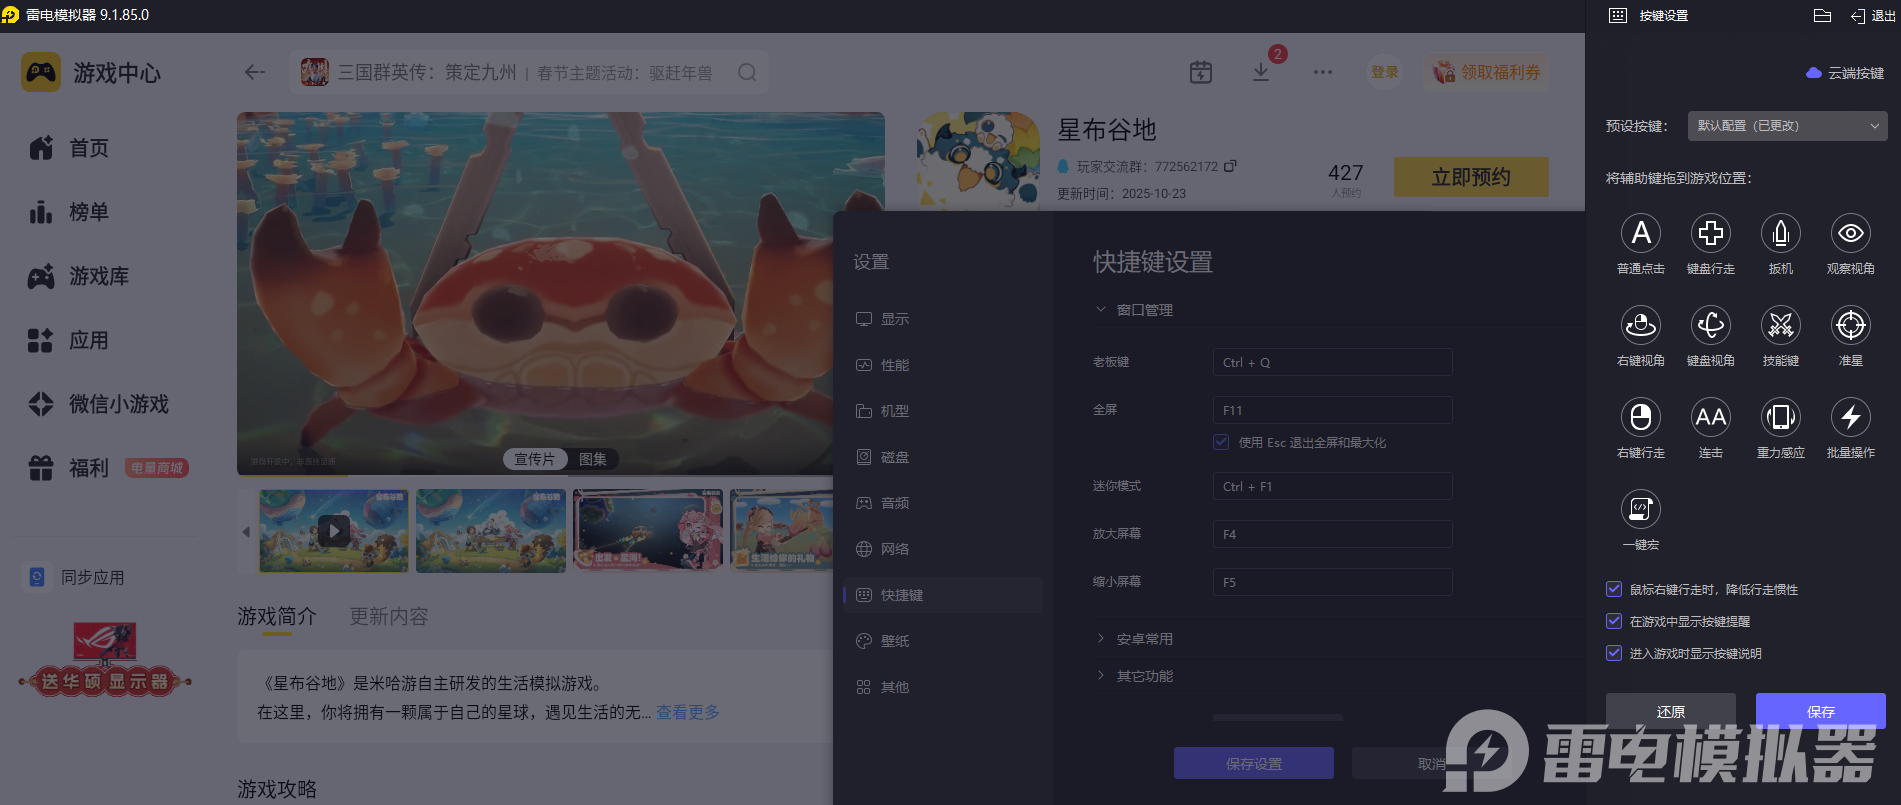
Task: Click the 老板键 Ctrl + Q shortcut field
Action: point(1333,362)
